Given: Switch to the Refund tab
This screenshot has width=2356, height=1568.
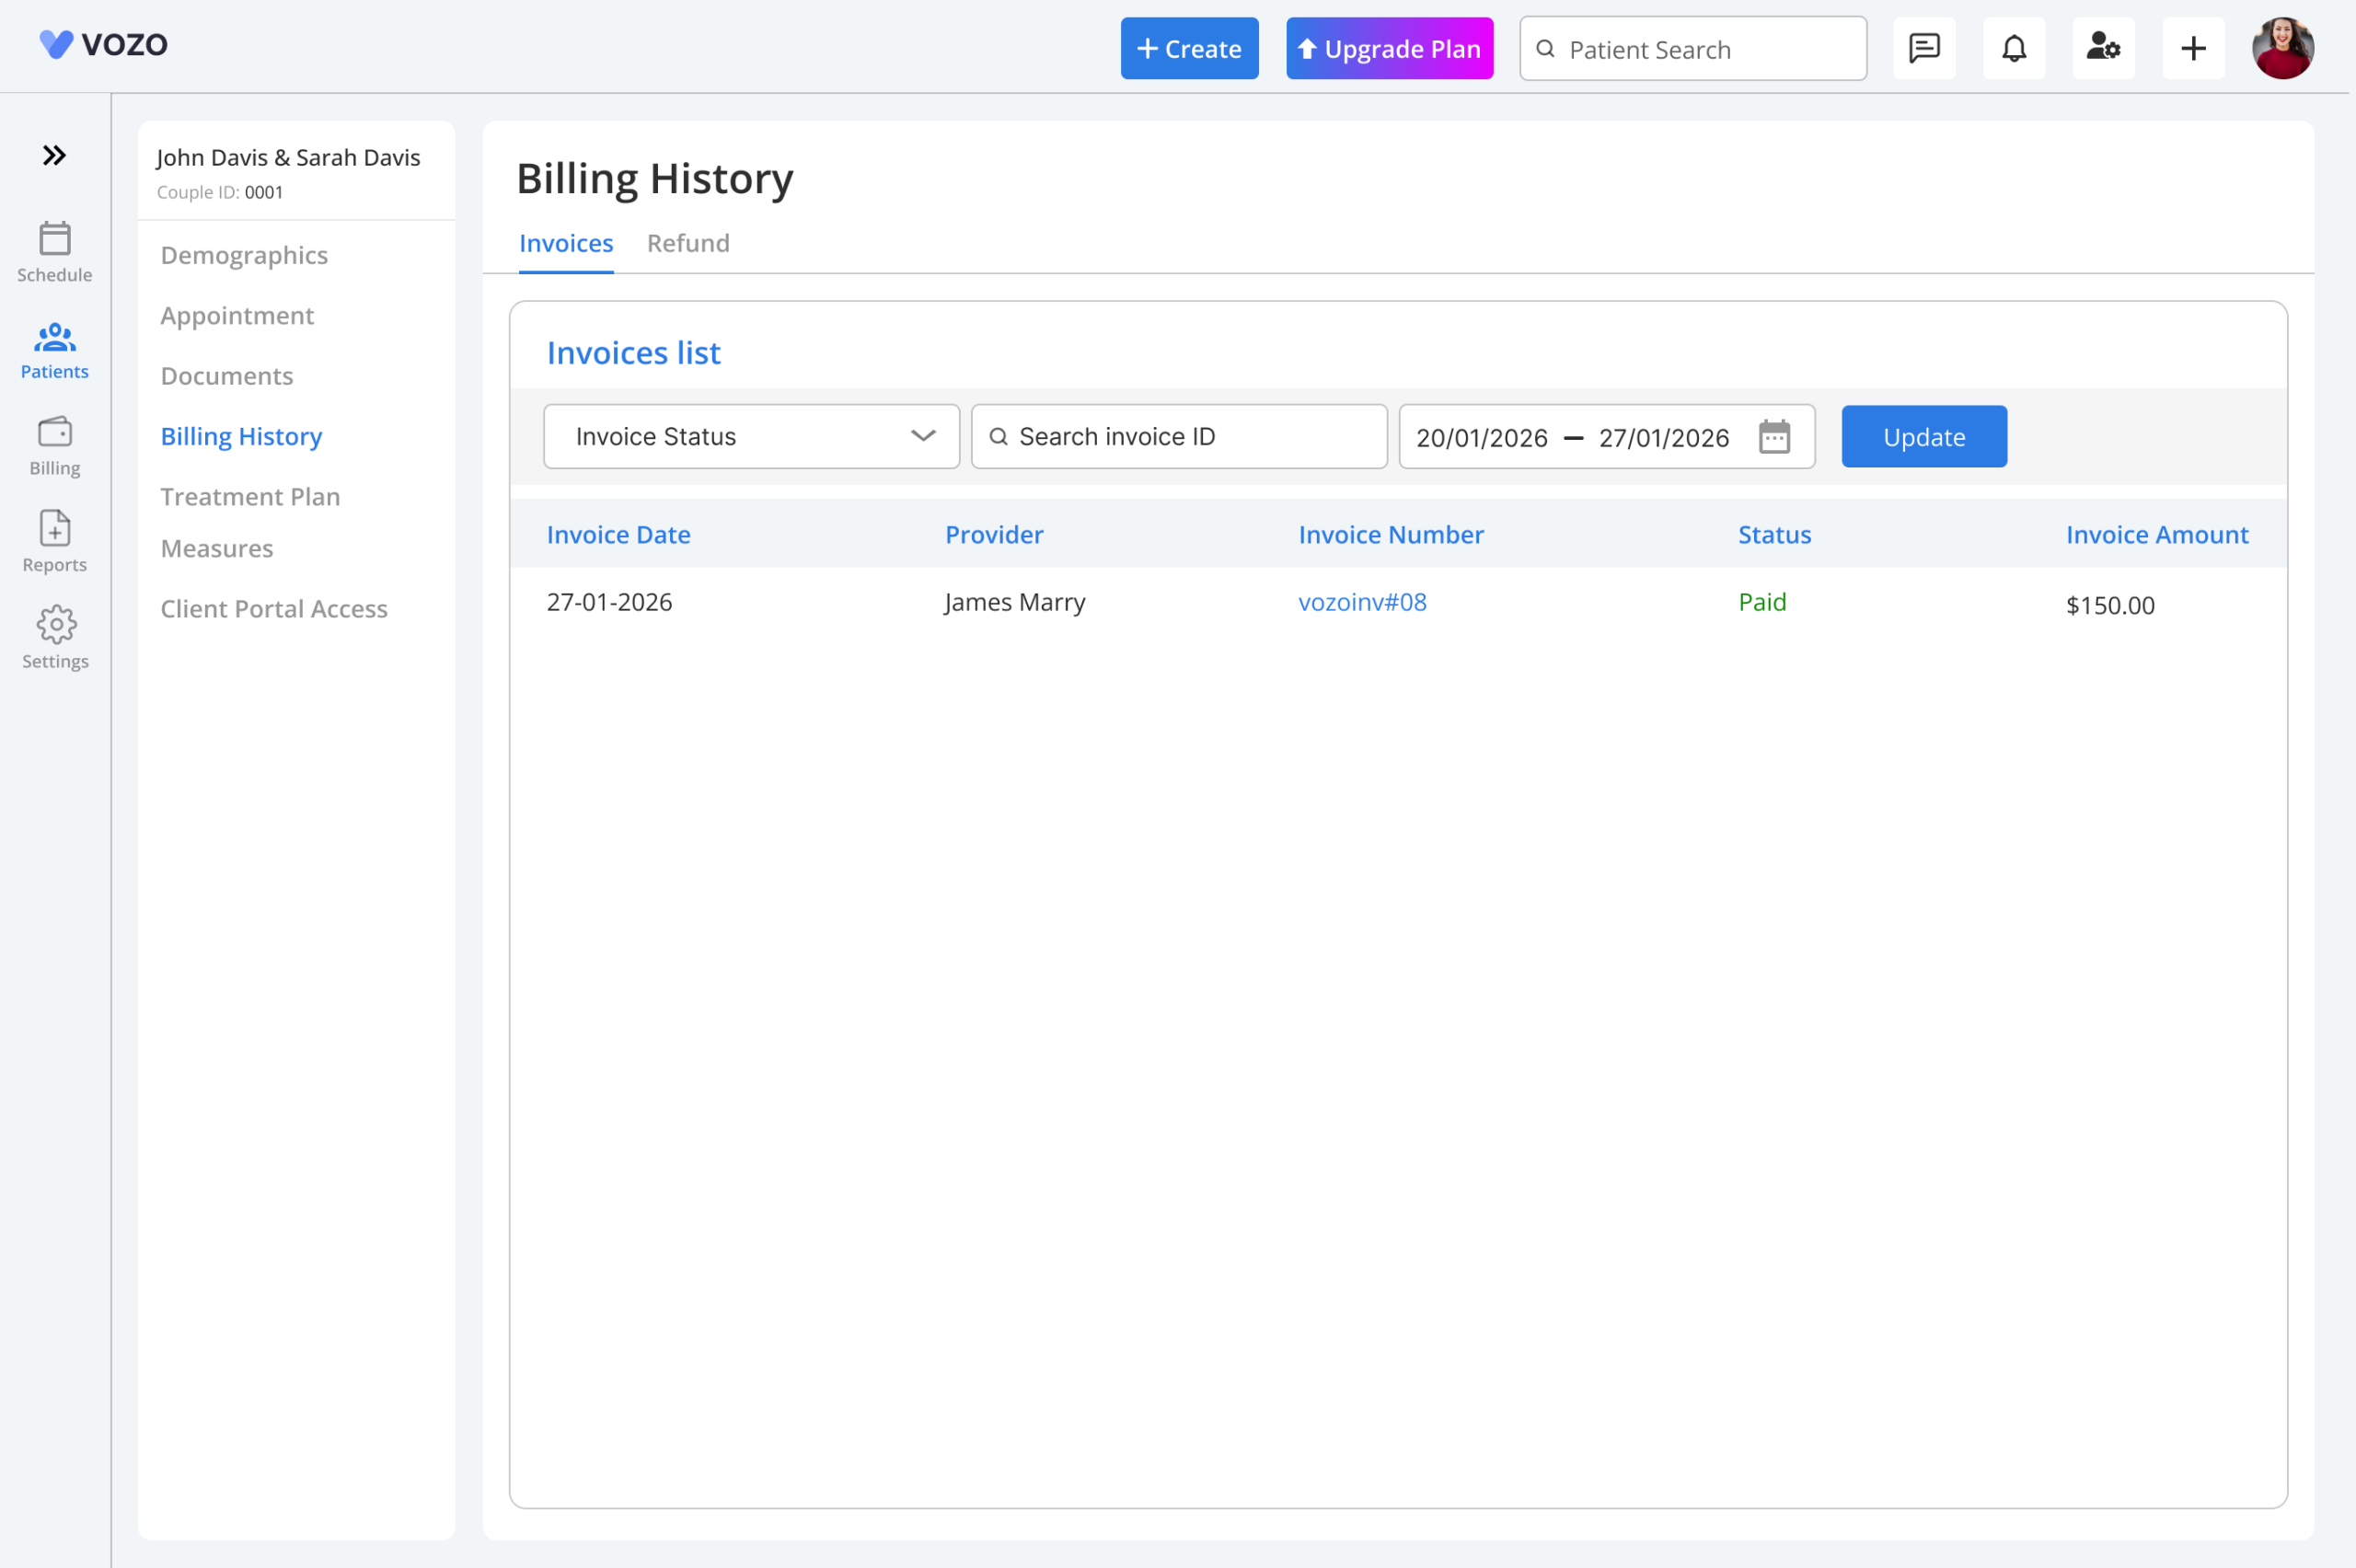Looking at the screenshot, I should (x=688, y=243).
